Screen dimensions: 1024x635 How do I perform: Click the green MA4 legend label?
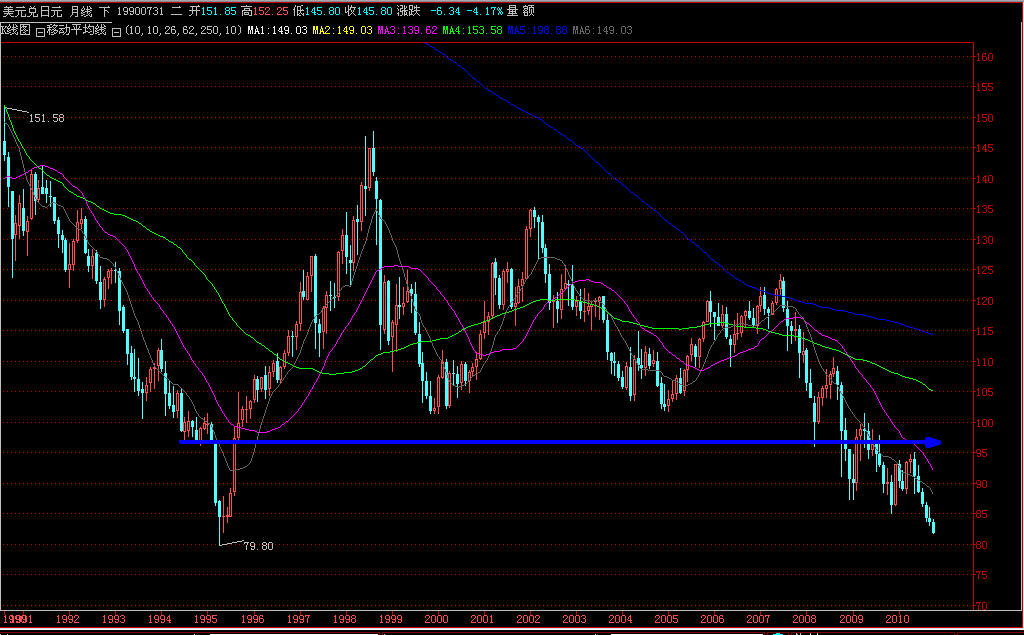(472, 31)
